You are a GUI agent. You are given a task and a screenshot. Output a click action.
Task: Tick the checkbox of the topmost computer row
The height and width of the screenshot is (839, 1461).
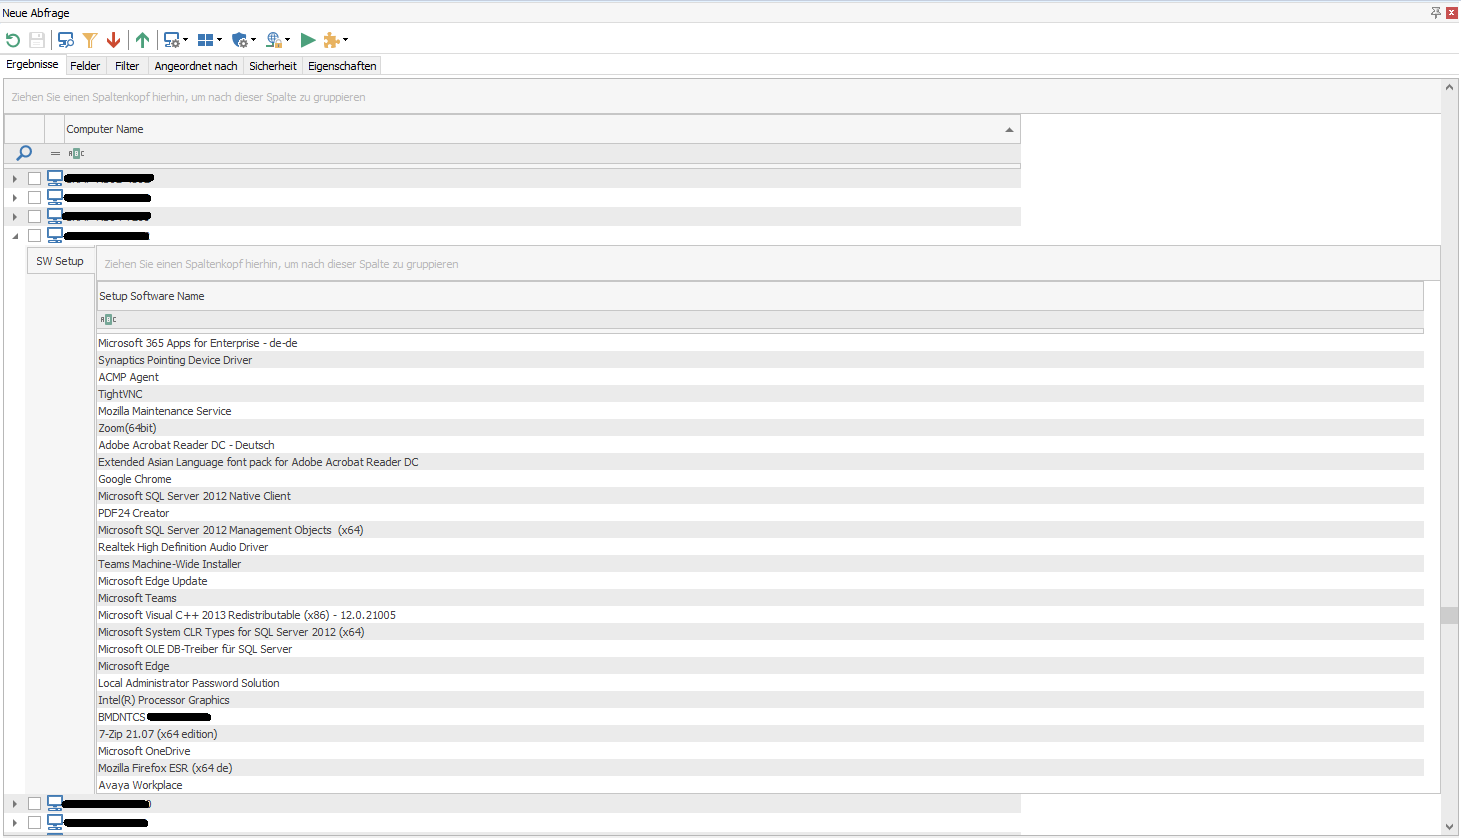point(34,178)
